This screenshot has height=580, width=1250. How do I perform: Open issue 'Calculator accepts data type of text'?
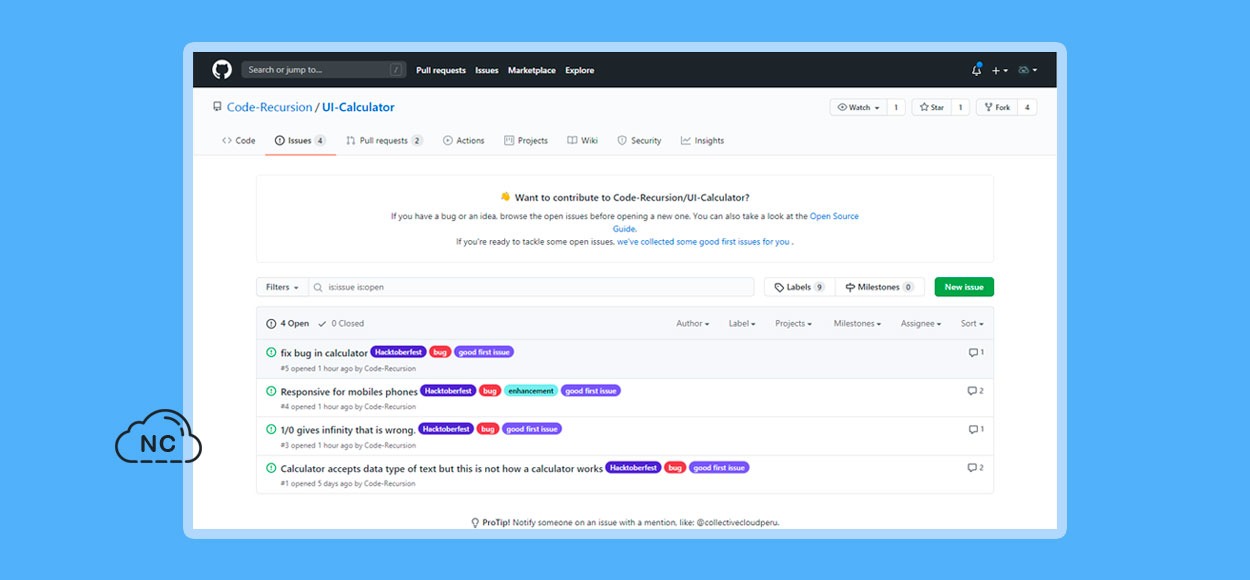[x=442, y=469]
